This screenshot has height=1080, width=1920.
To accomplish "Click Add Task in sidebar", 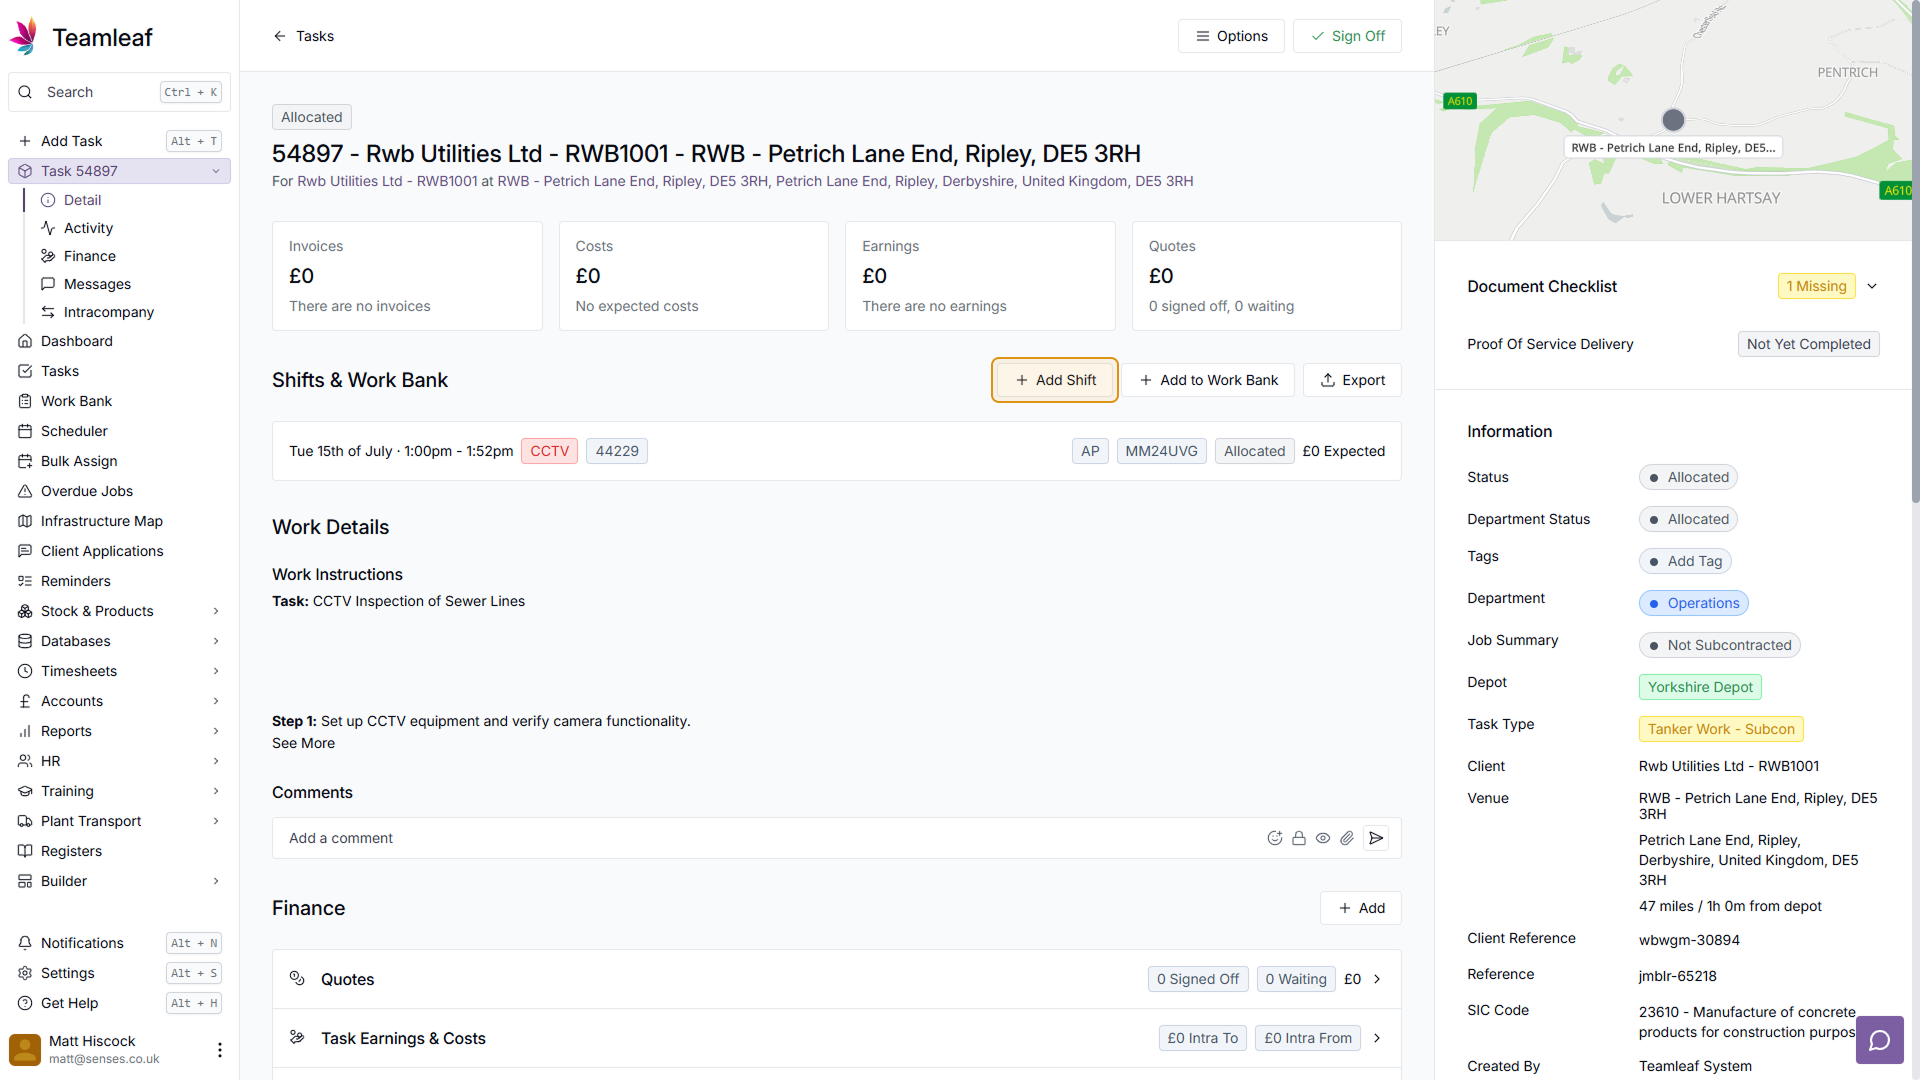I will click(120, 141).
